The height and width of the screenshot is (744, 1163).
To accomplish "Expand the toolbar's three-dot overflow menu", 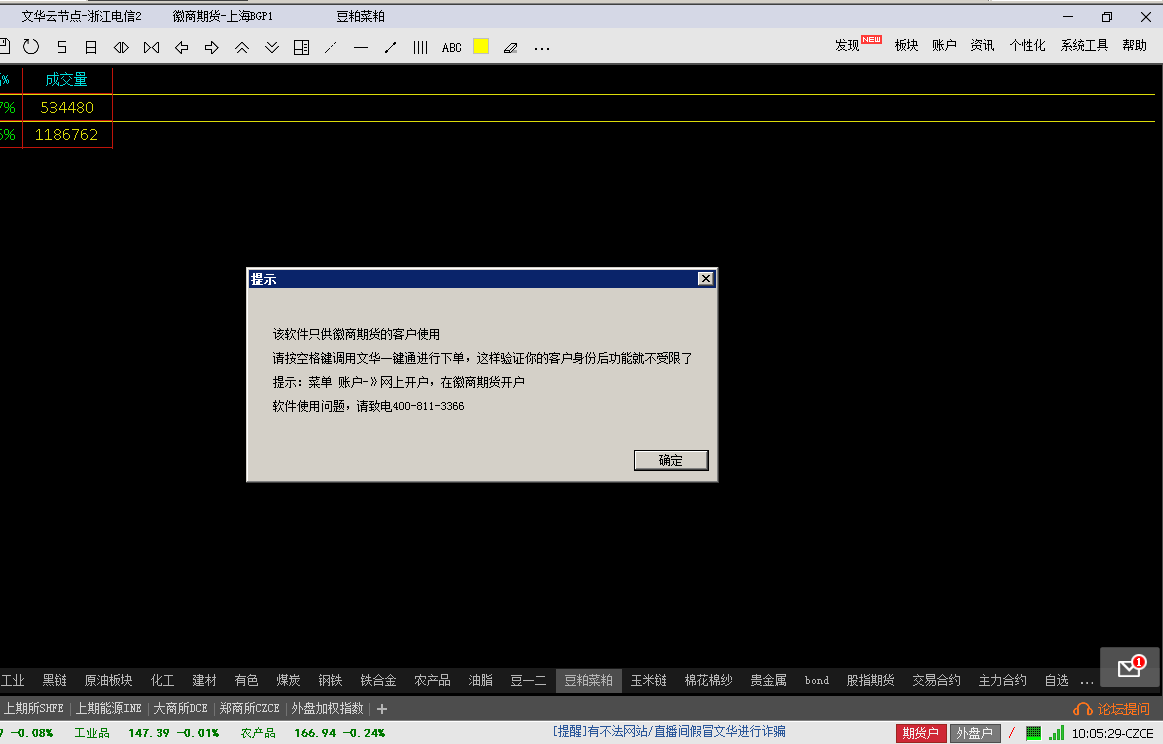I will (542, 47).
